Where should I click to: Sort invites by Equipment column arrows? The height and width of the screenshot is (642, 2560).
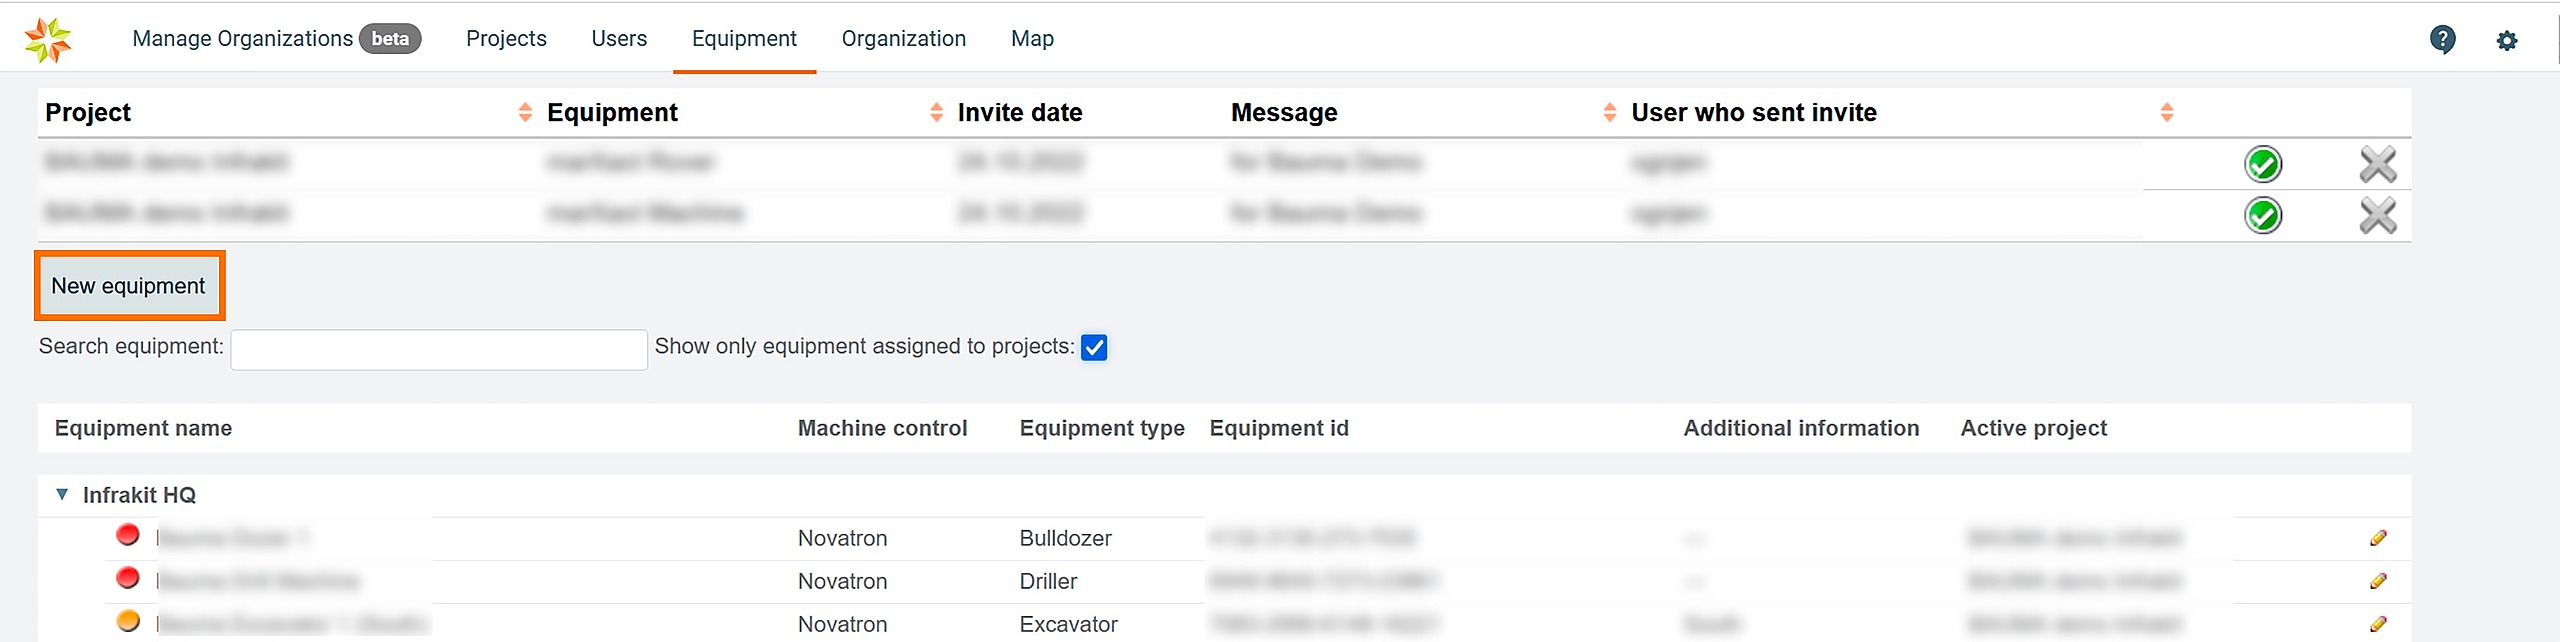coord(936,112)
